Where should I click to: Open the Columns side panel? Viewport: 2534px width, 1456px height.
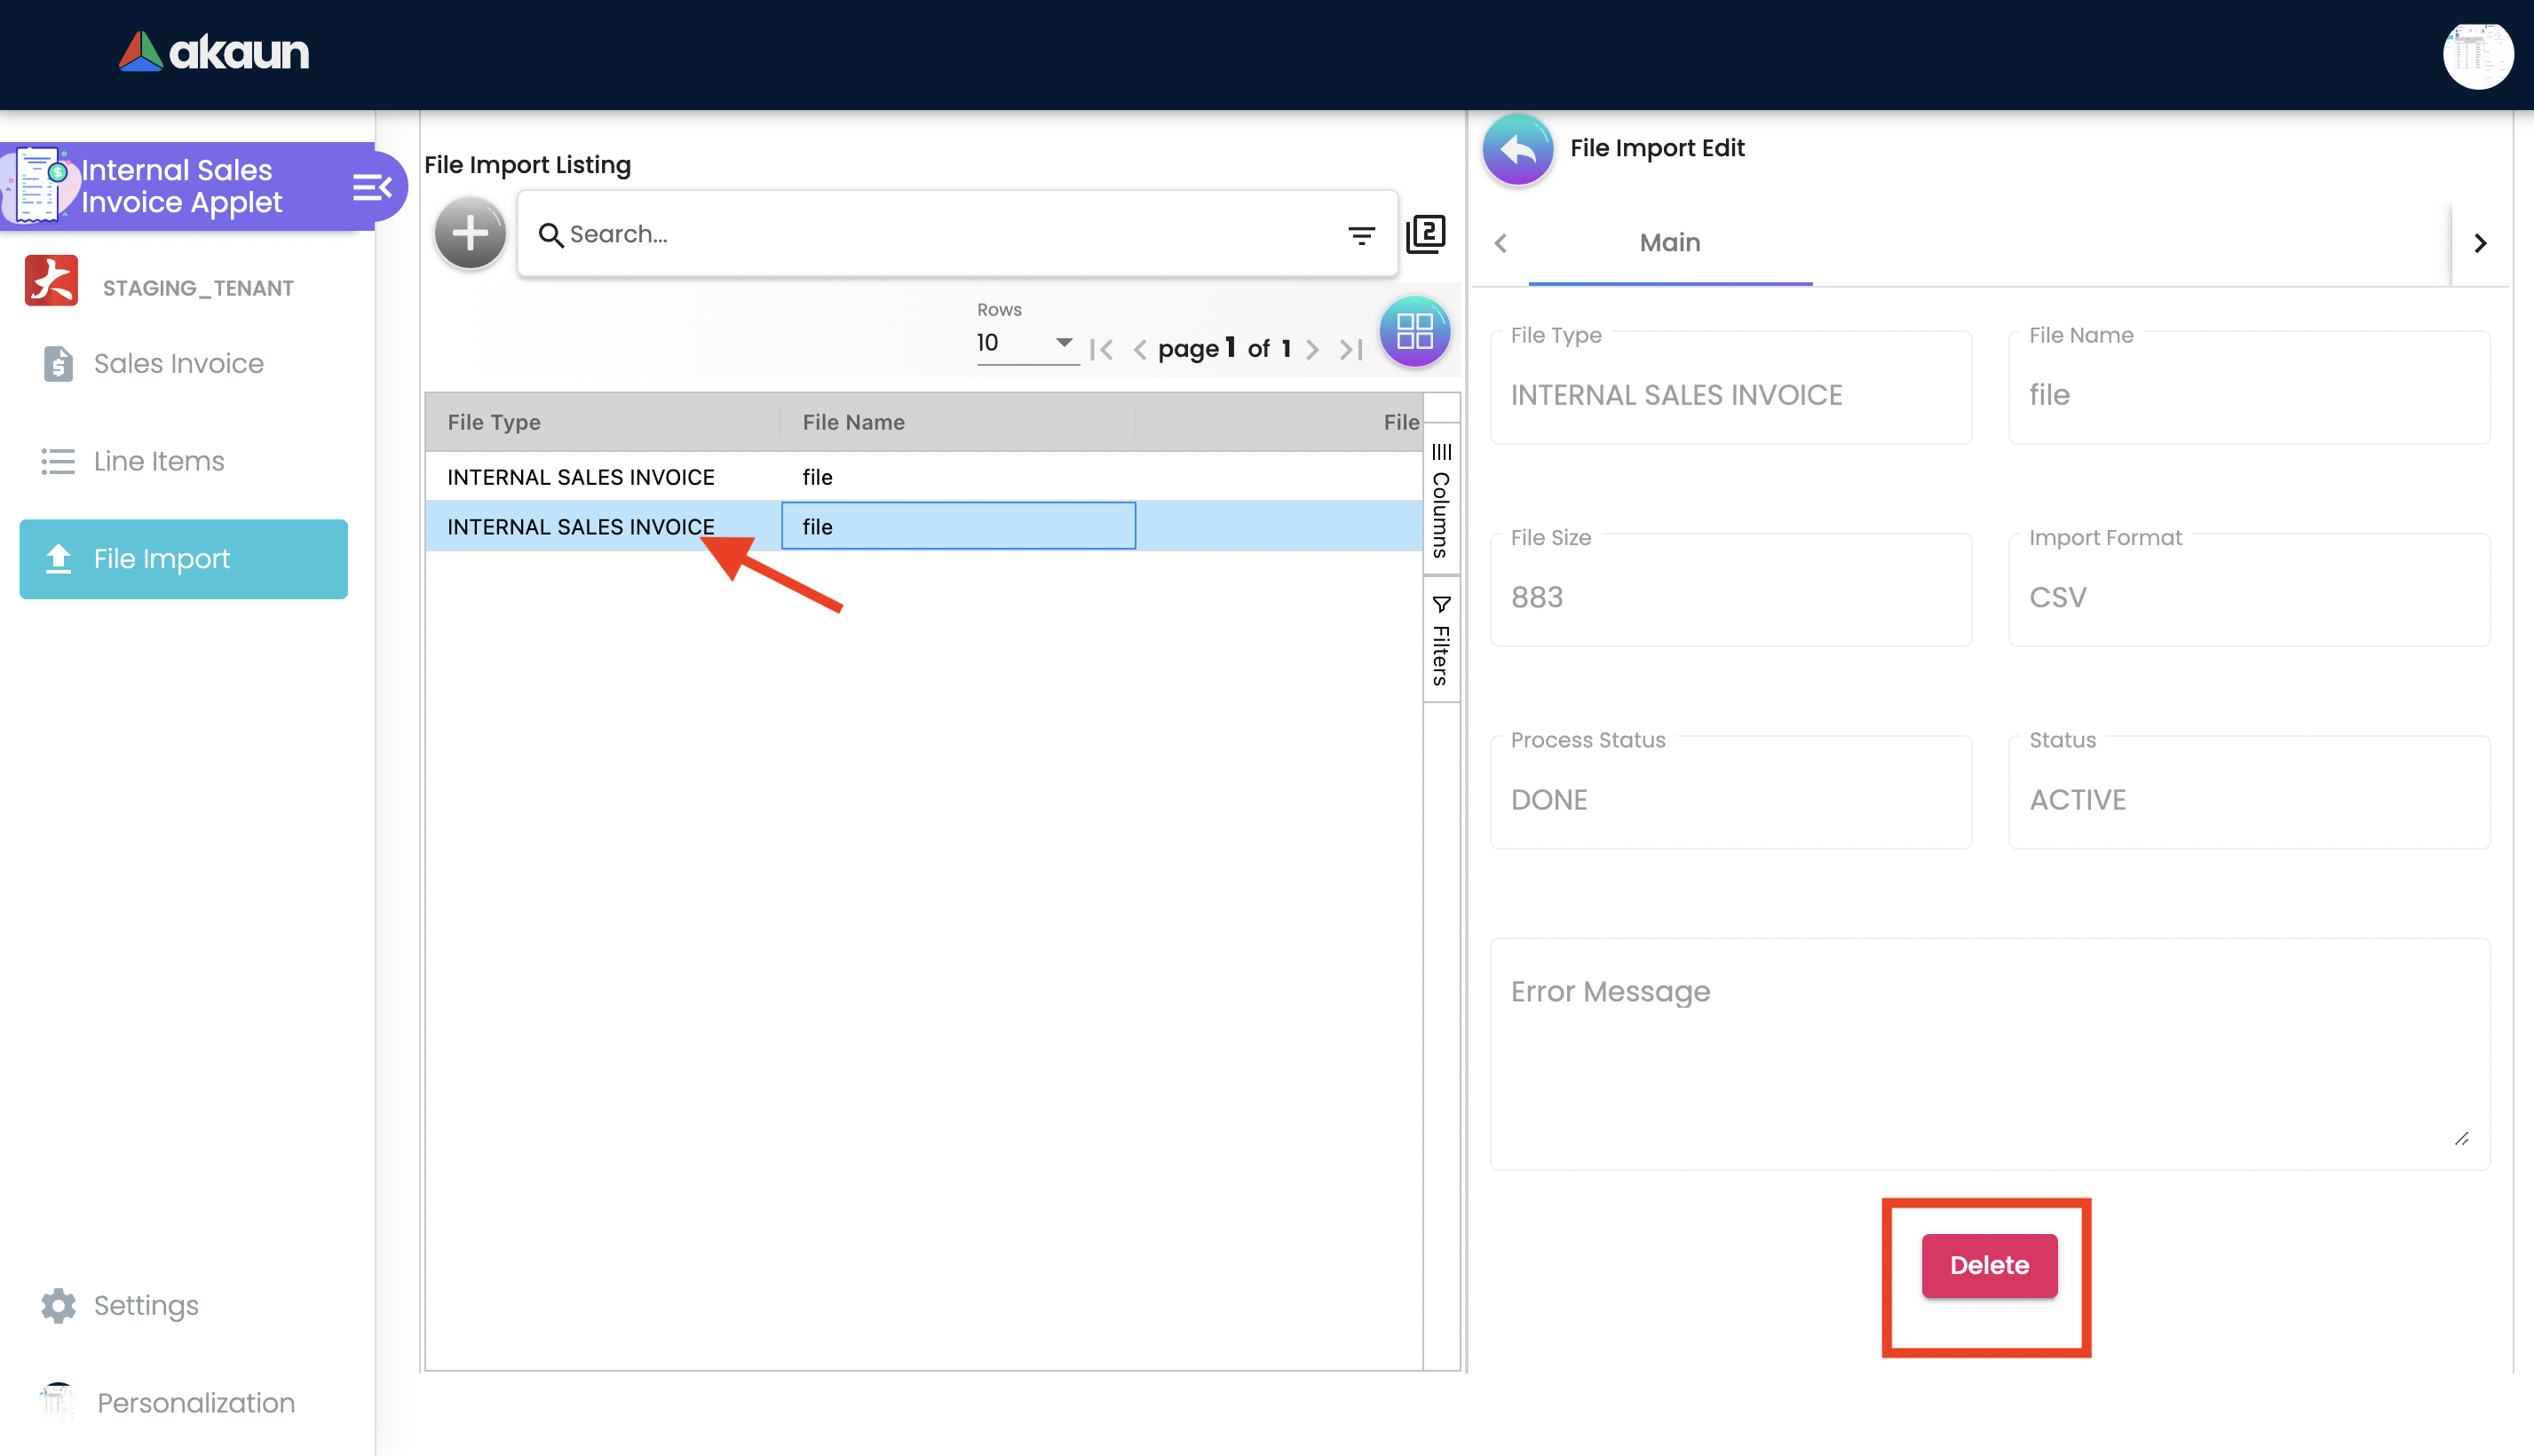pos(1441,501)
